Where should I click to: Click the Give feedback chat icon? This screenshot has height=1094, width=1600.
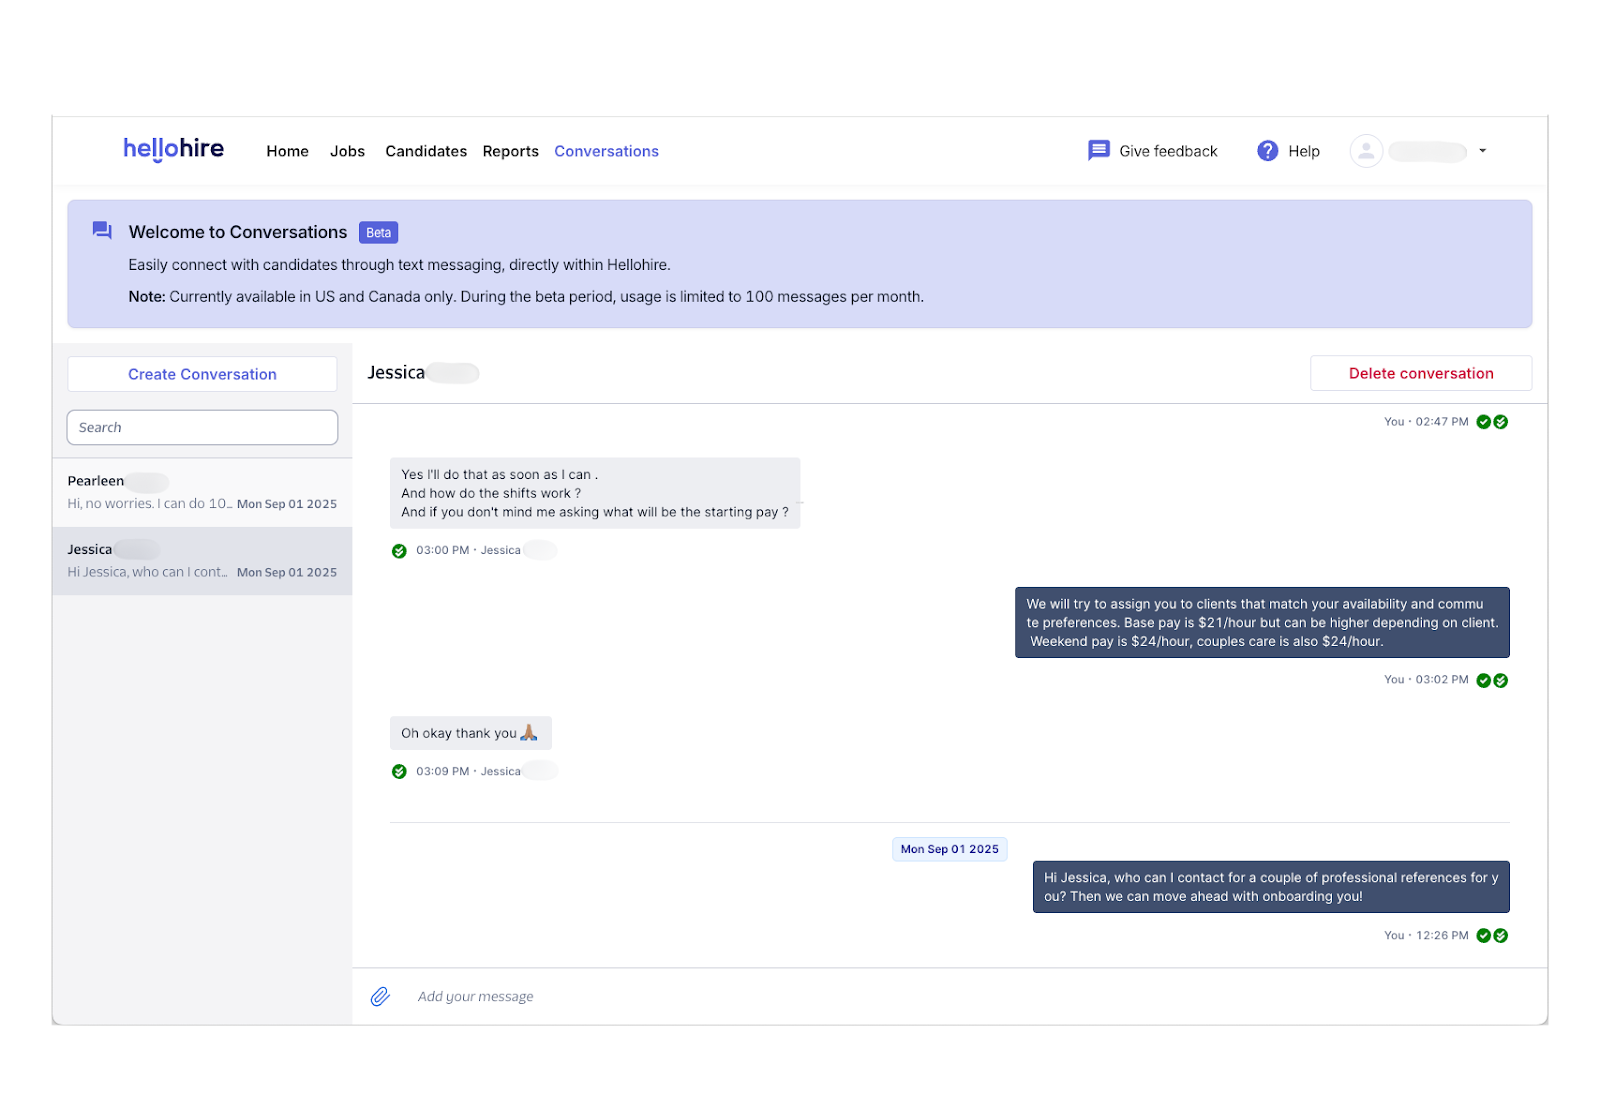click(x=1098, y=151)
